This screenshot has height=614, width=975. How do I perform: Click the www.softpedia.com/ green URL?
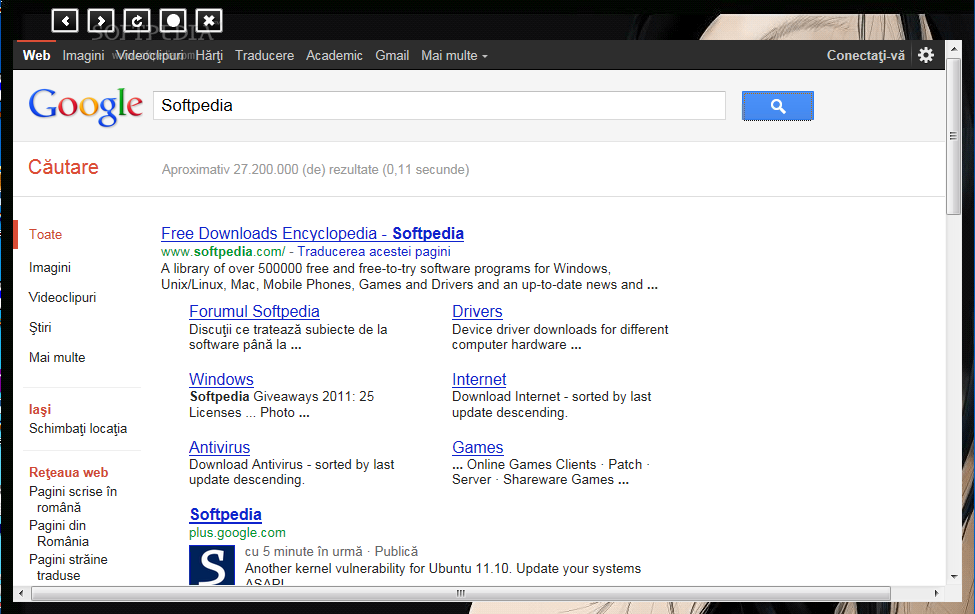pos(223,251)
